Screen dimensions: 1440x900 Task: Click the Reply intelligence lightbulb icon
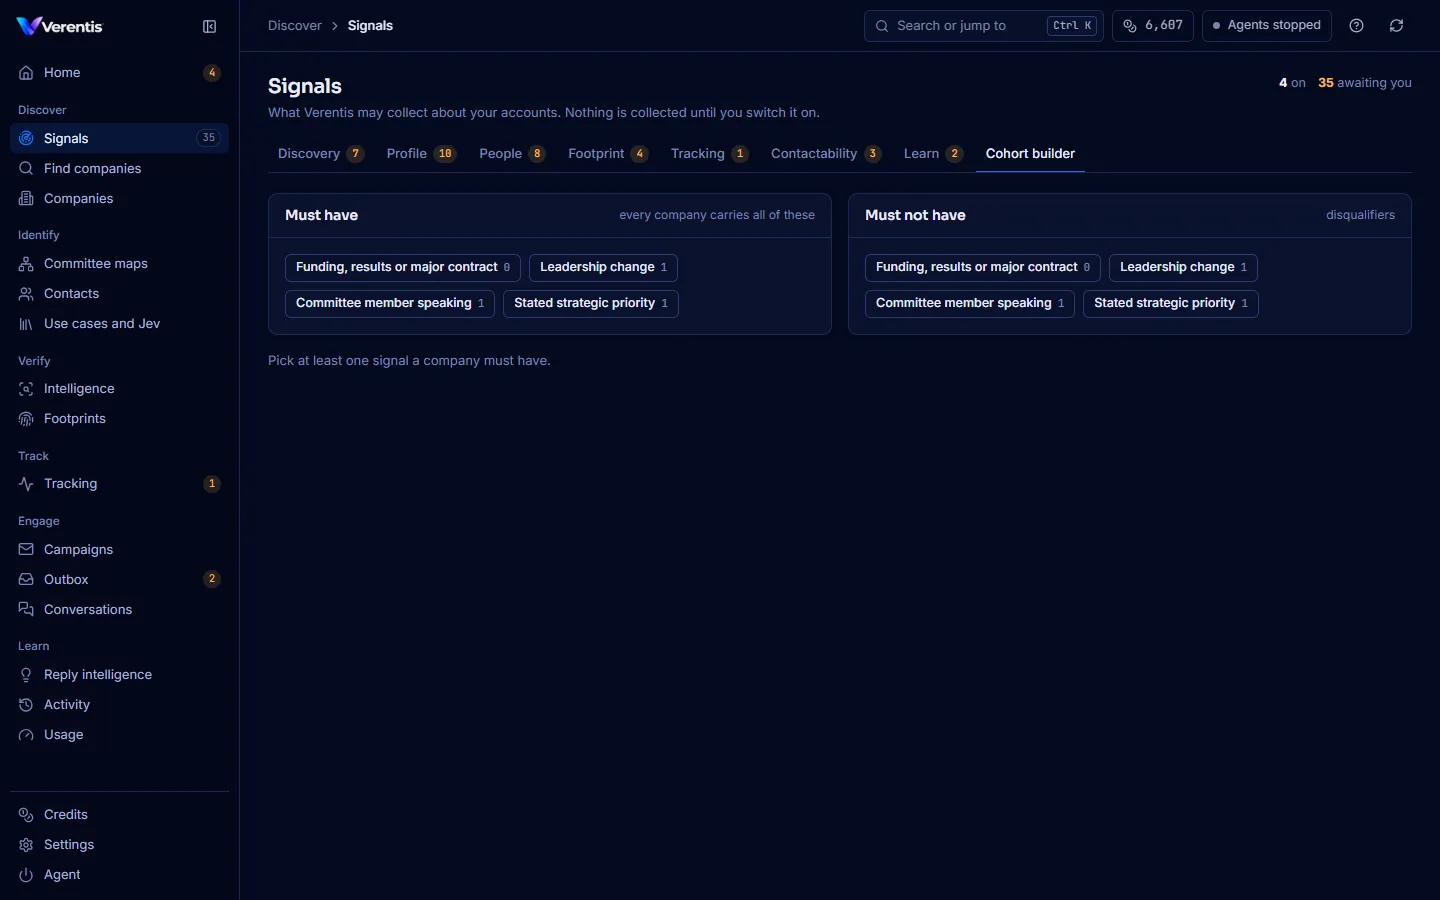[x=26, y=675]
